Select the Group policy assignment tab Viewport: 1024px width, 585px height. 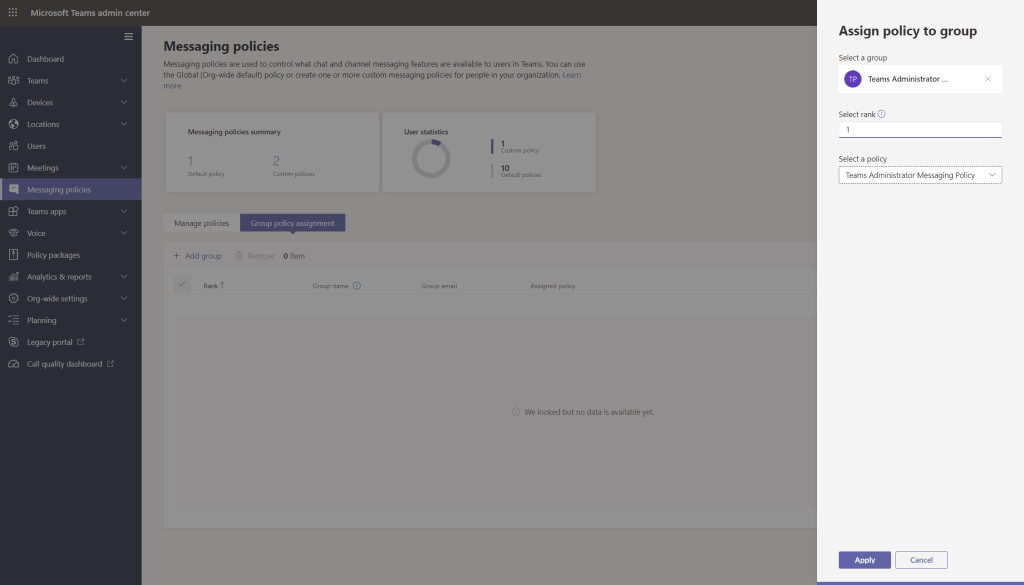pyautogui.click(x=292, y=223)
